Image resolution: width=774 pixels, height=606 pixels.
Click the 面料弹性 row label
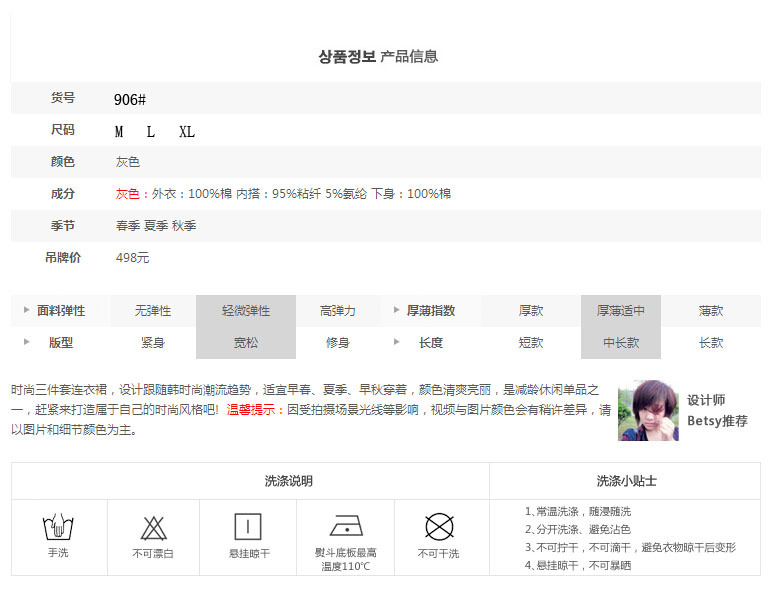61,311
